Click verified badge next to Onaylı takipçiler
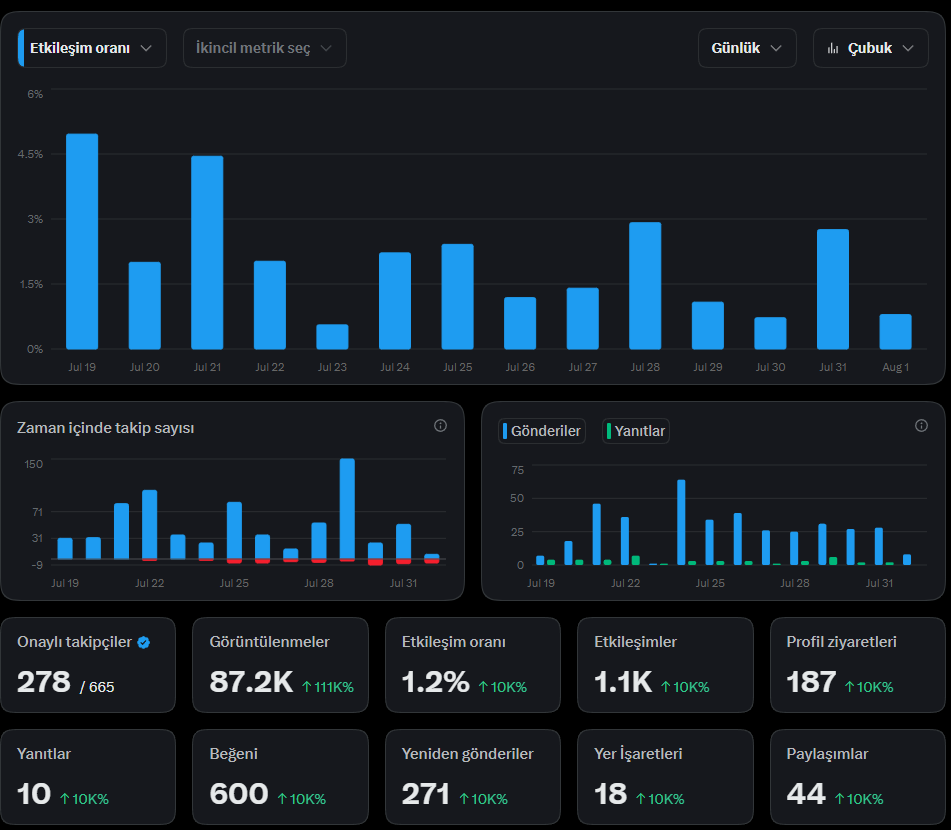The image size is (951, 830). [x=144, y=643]
